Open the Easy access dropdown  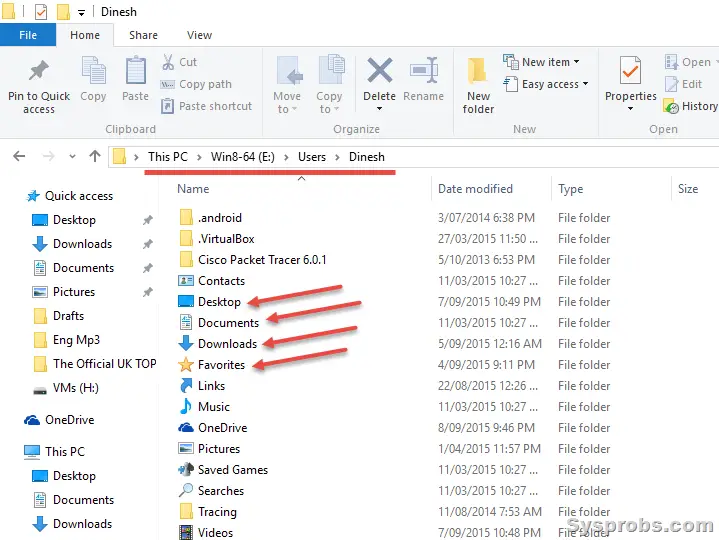click(546, 84)
